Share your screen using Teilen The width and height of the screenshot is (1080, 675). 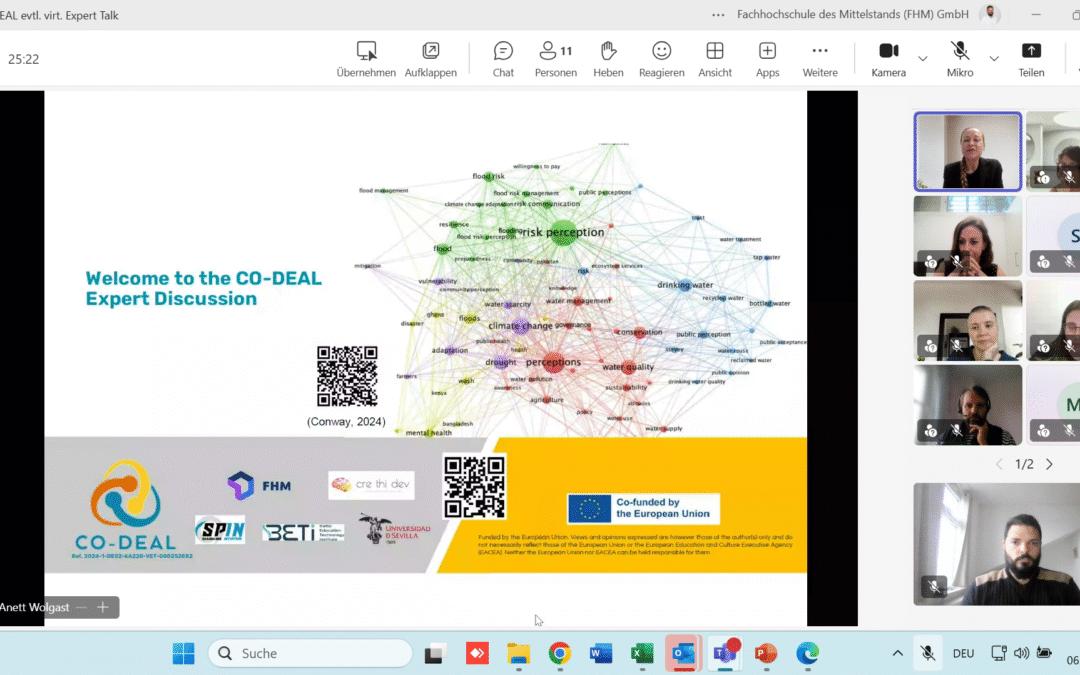(x=1031, y=59)
